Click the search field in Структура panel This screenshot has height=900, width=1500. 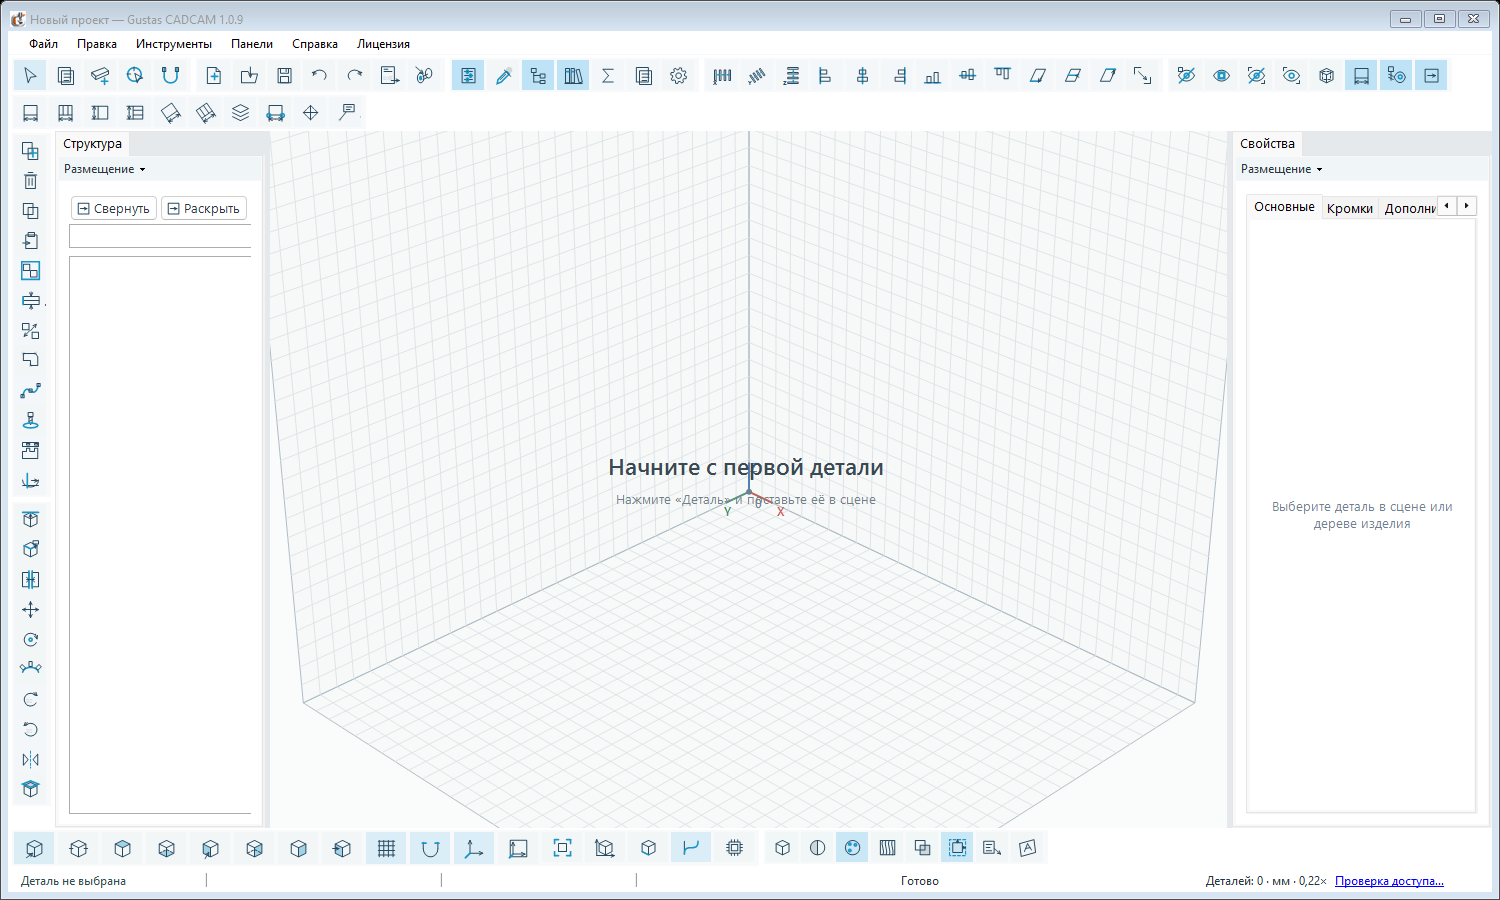160,236
